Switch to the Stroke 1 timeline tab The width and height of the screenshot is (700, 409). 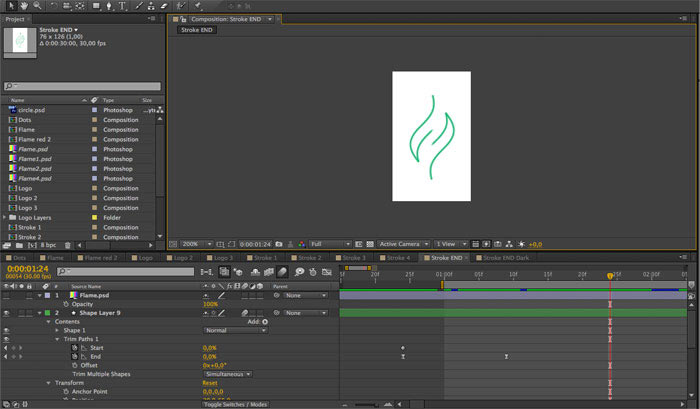click(265, 258)
